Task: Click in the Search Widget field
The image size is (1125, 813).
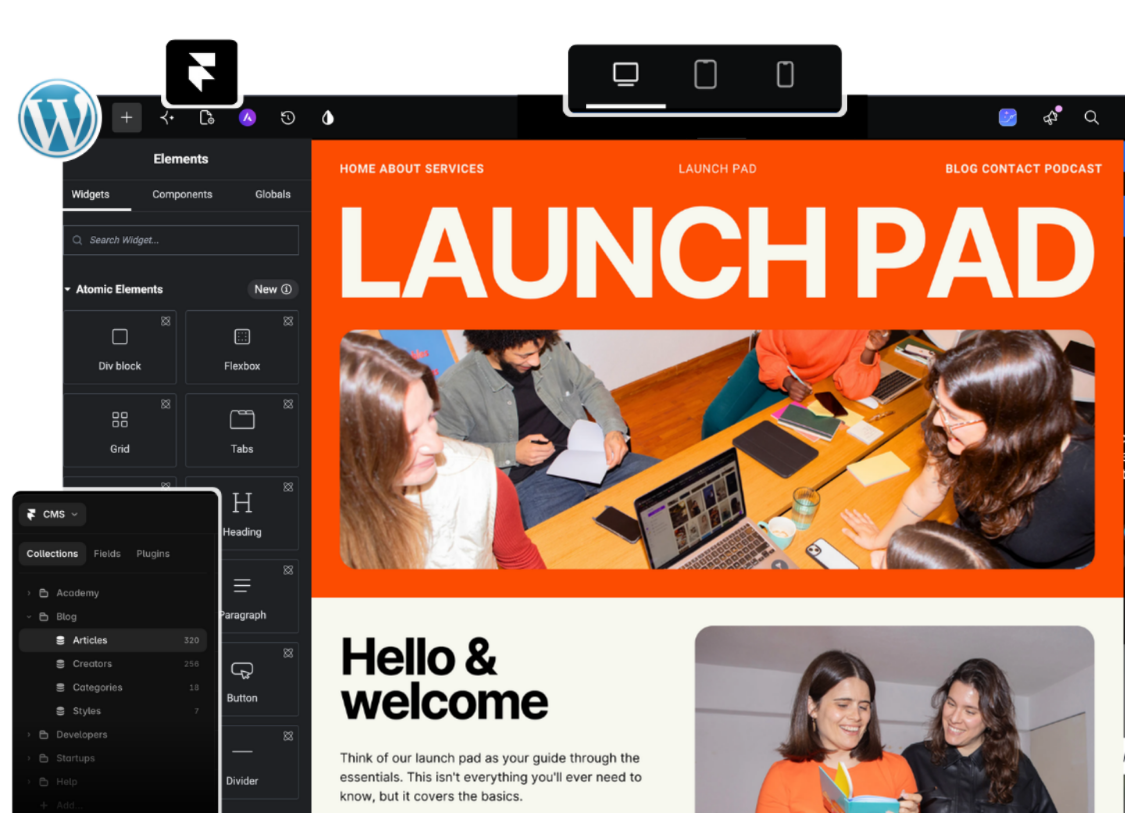Action: [182, 240]
